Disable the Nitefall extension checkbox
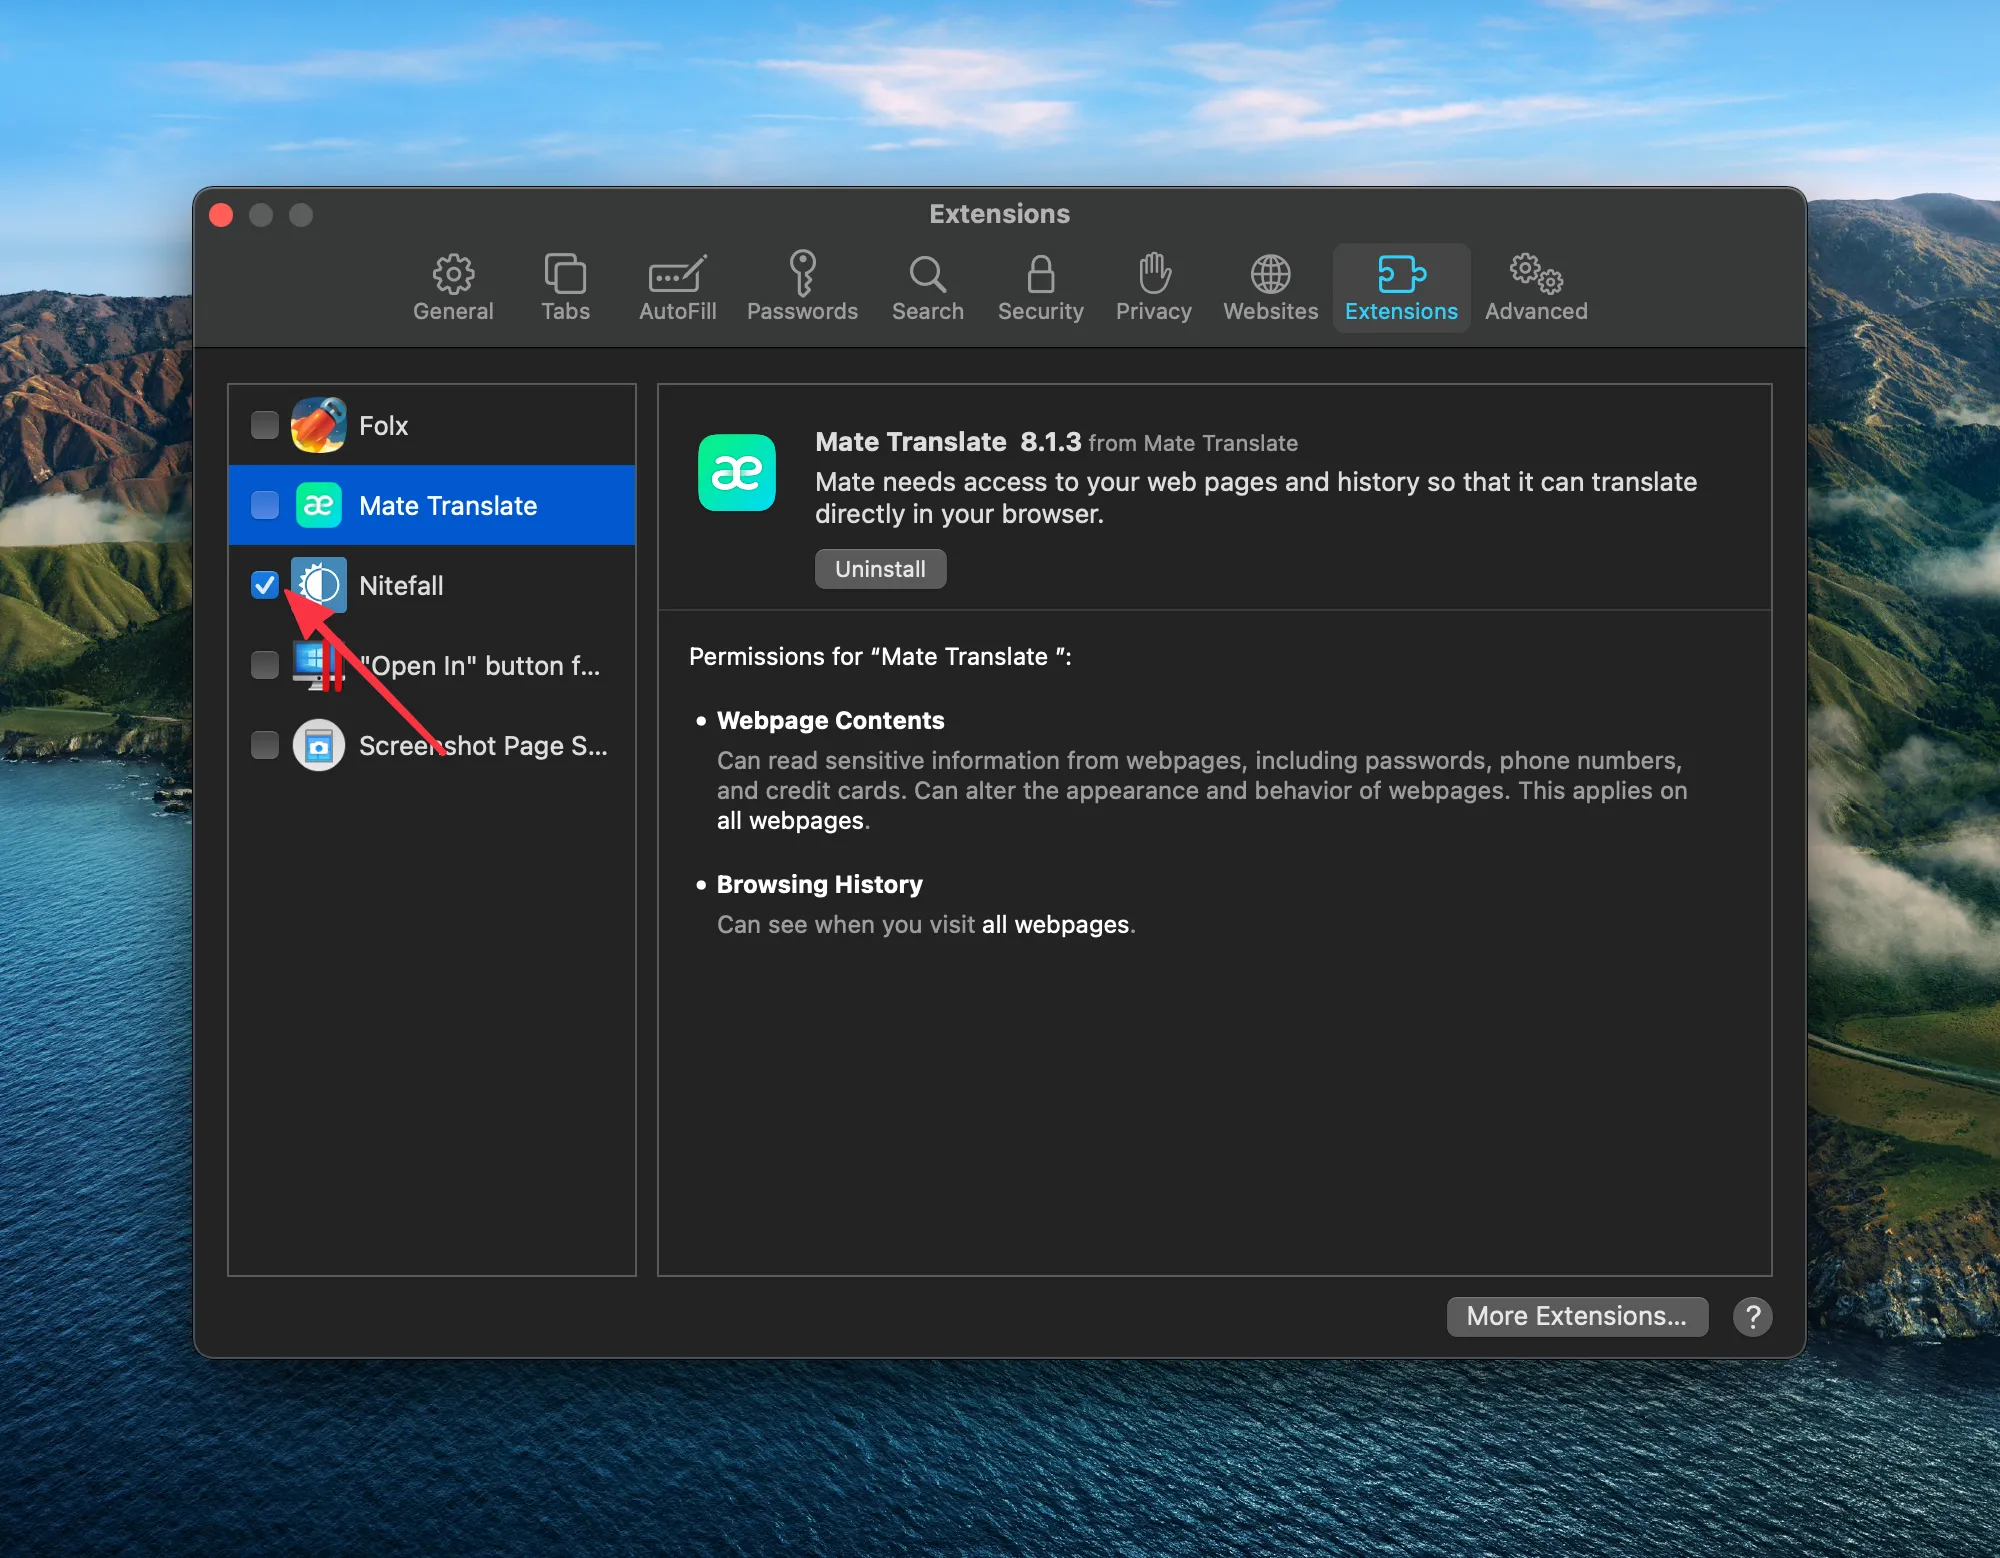 pos(265,585)
